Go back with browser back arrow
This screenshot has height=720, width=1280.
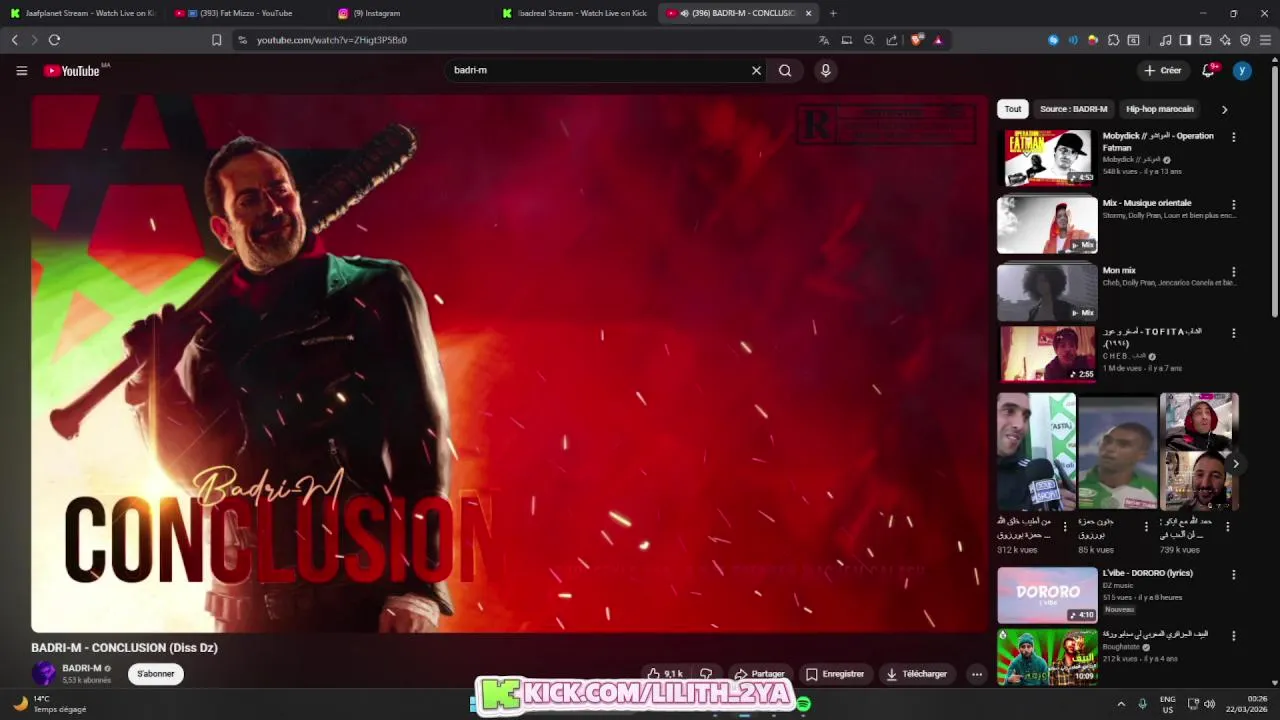tap(15, 40)
